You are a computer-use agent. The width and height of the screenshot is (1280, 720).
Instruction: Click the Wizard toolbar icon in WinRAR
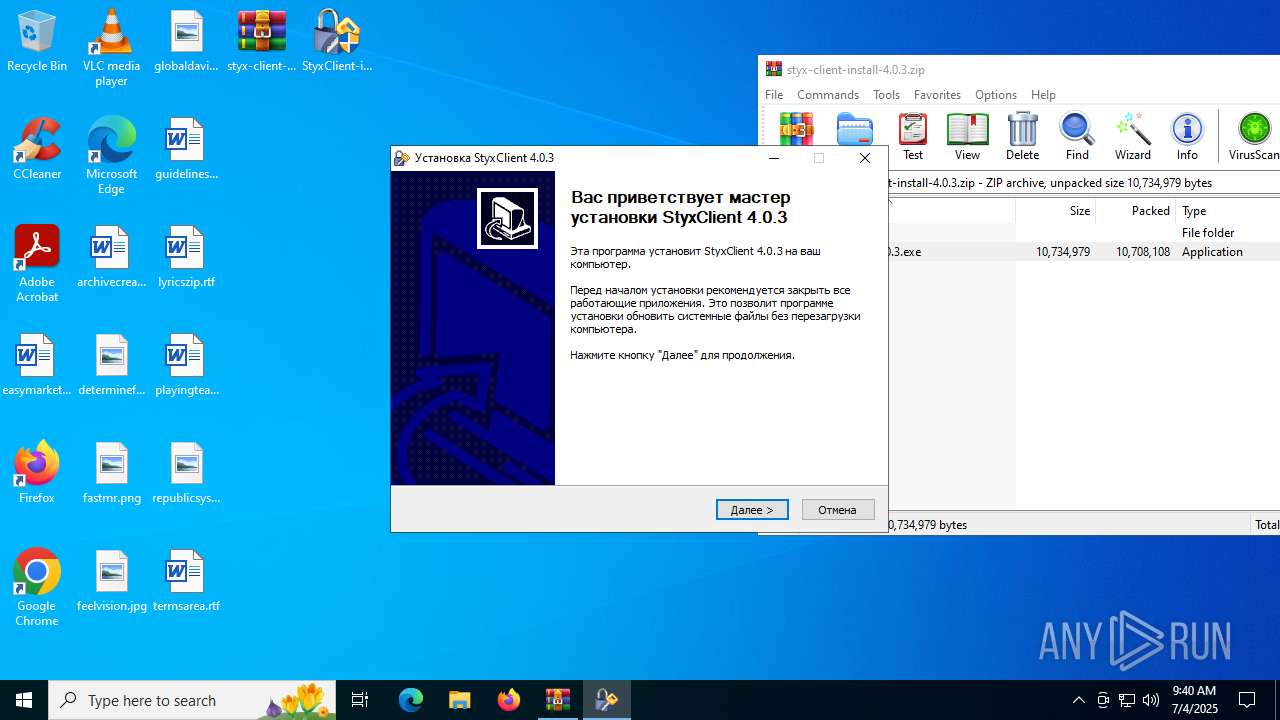click(1132, 137)
